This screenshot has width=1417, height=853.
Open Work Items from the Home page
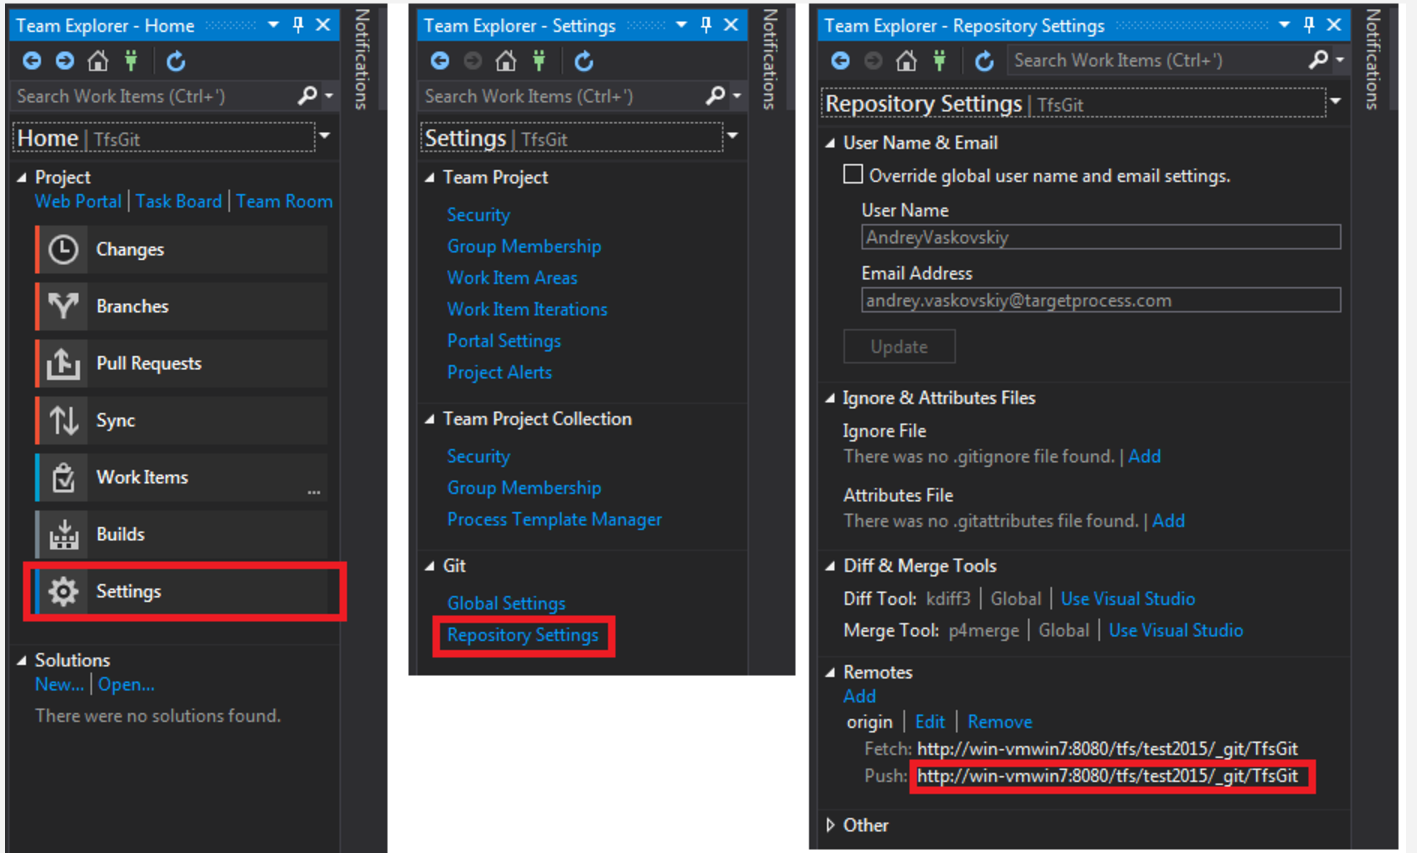pyautogui.click(x=141, y=477)
